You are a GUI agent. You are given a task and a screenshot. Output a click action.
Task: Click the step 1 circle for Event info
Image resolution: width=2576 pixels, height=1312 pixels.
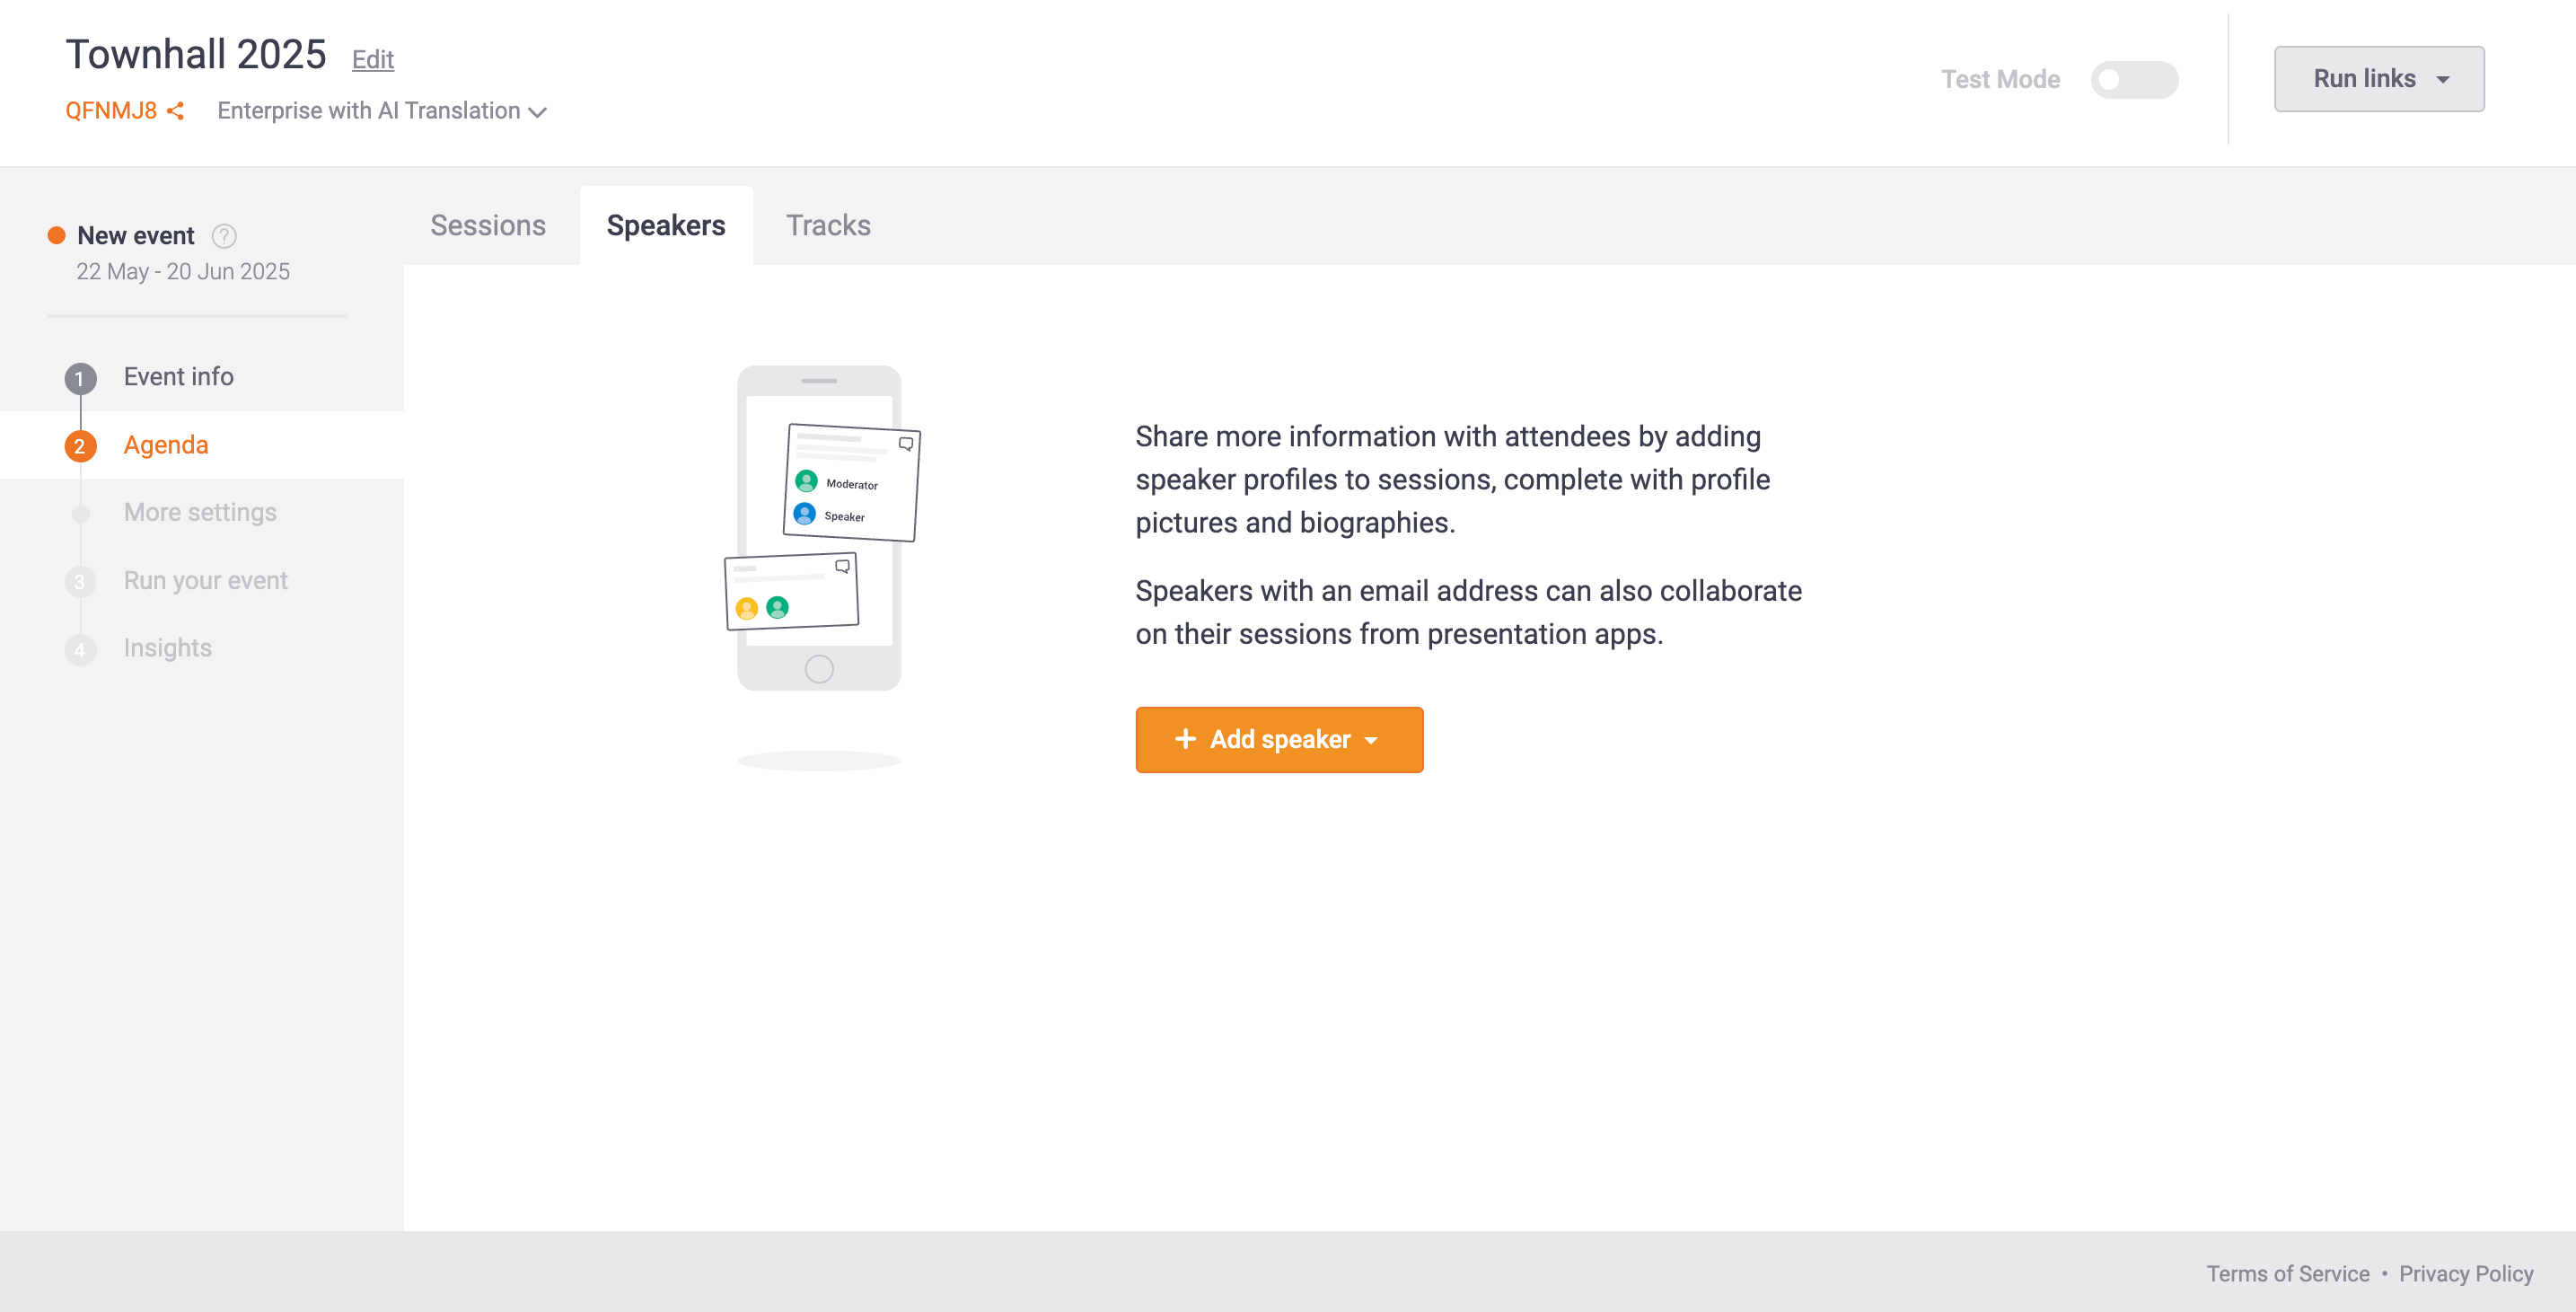pos(80,378)
